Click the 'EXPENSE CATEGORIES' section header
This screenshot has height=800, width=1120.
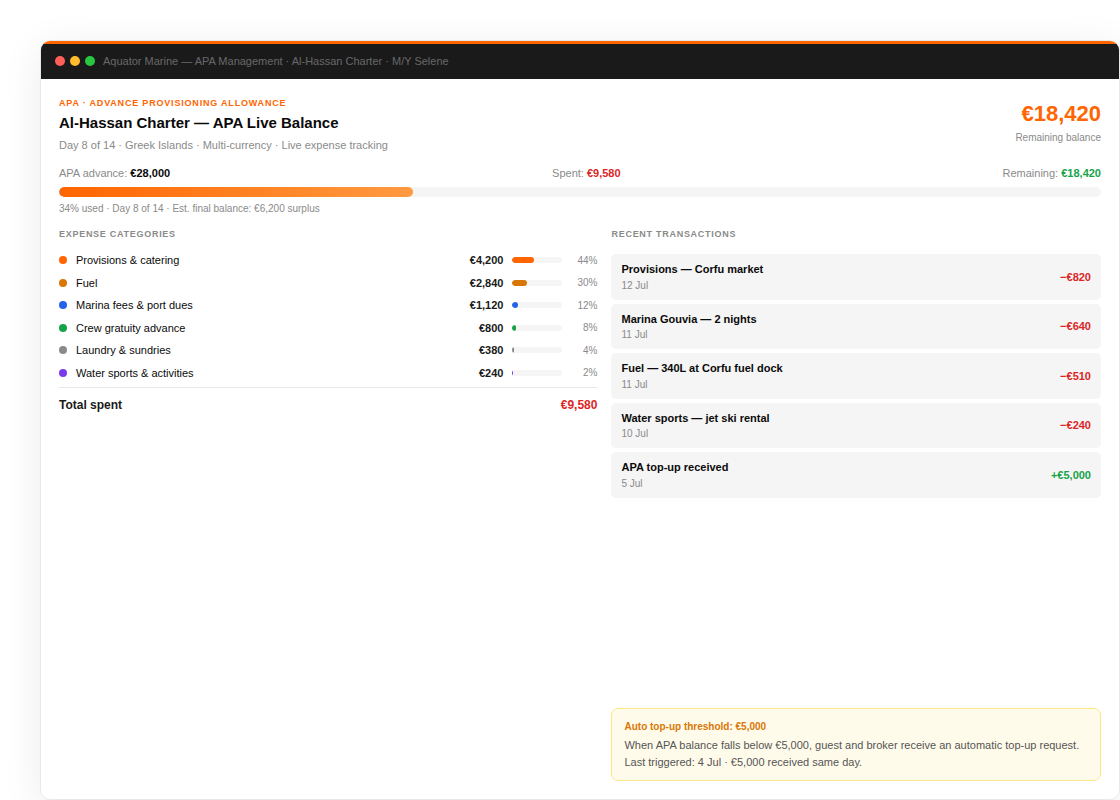pyautogui.click(x=116, y=234)
